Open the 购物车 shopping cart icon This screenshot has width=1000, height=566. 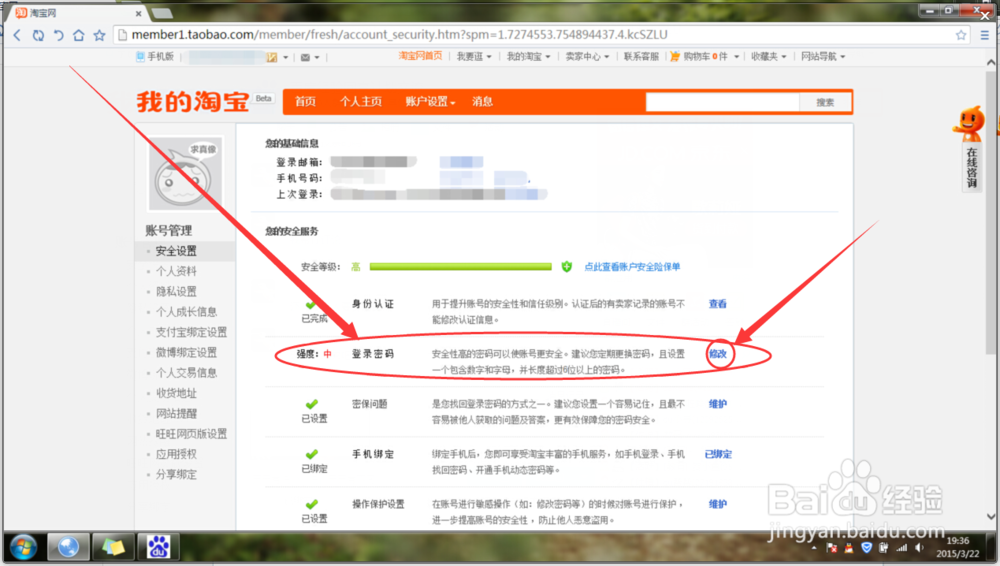(675, 57)
